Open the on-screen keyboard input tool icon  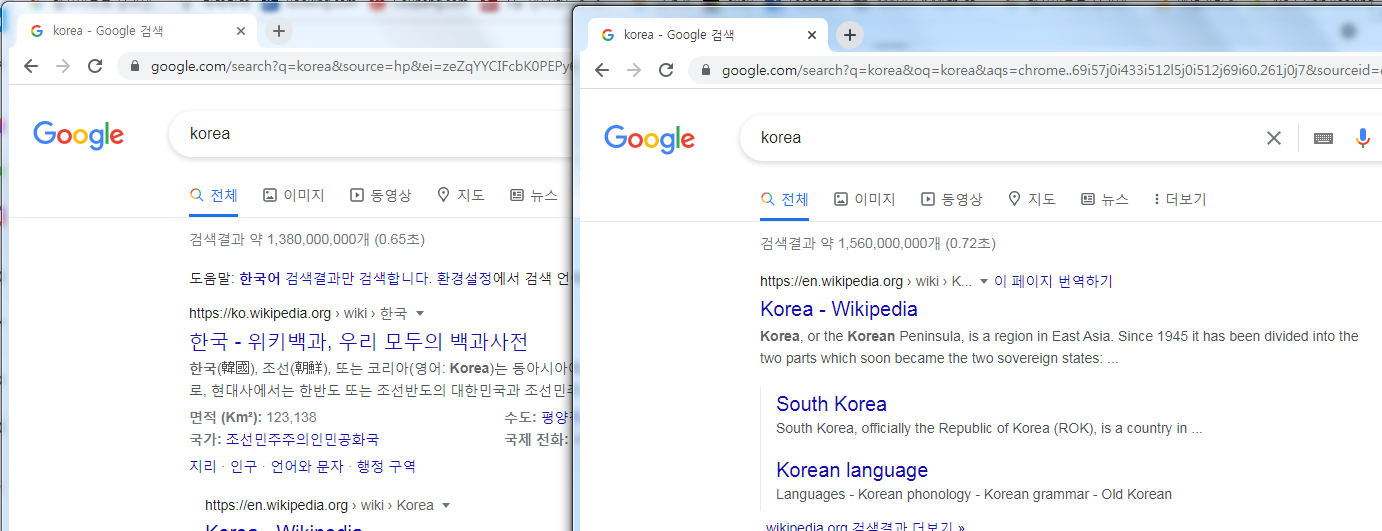(1323, 138)
